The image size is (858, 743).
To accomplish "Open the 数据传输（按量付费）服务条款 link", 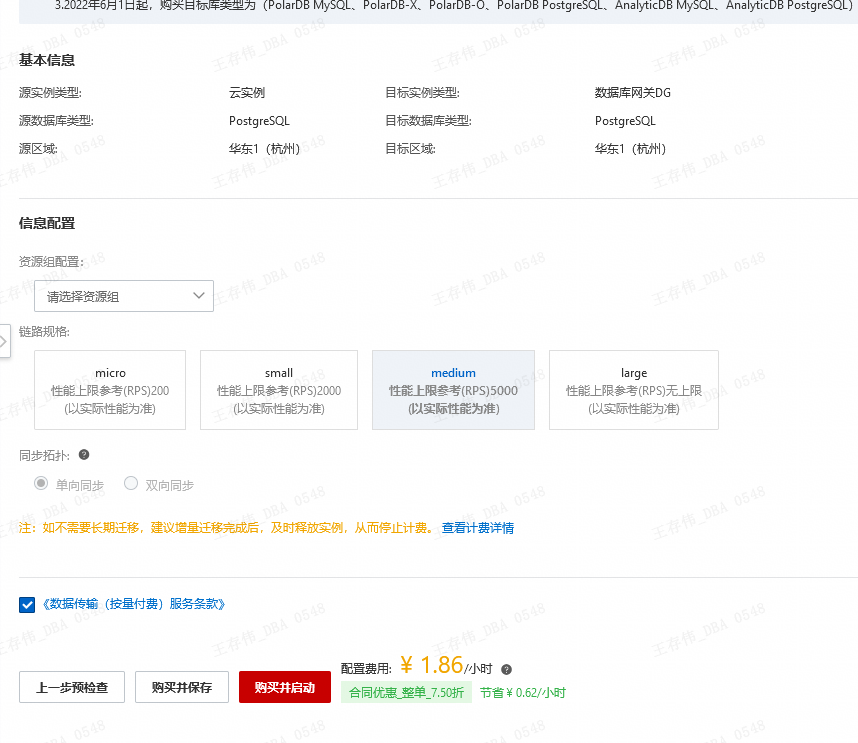I will (134, 604).
